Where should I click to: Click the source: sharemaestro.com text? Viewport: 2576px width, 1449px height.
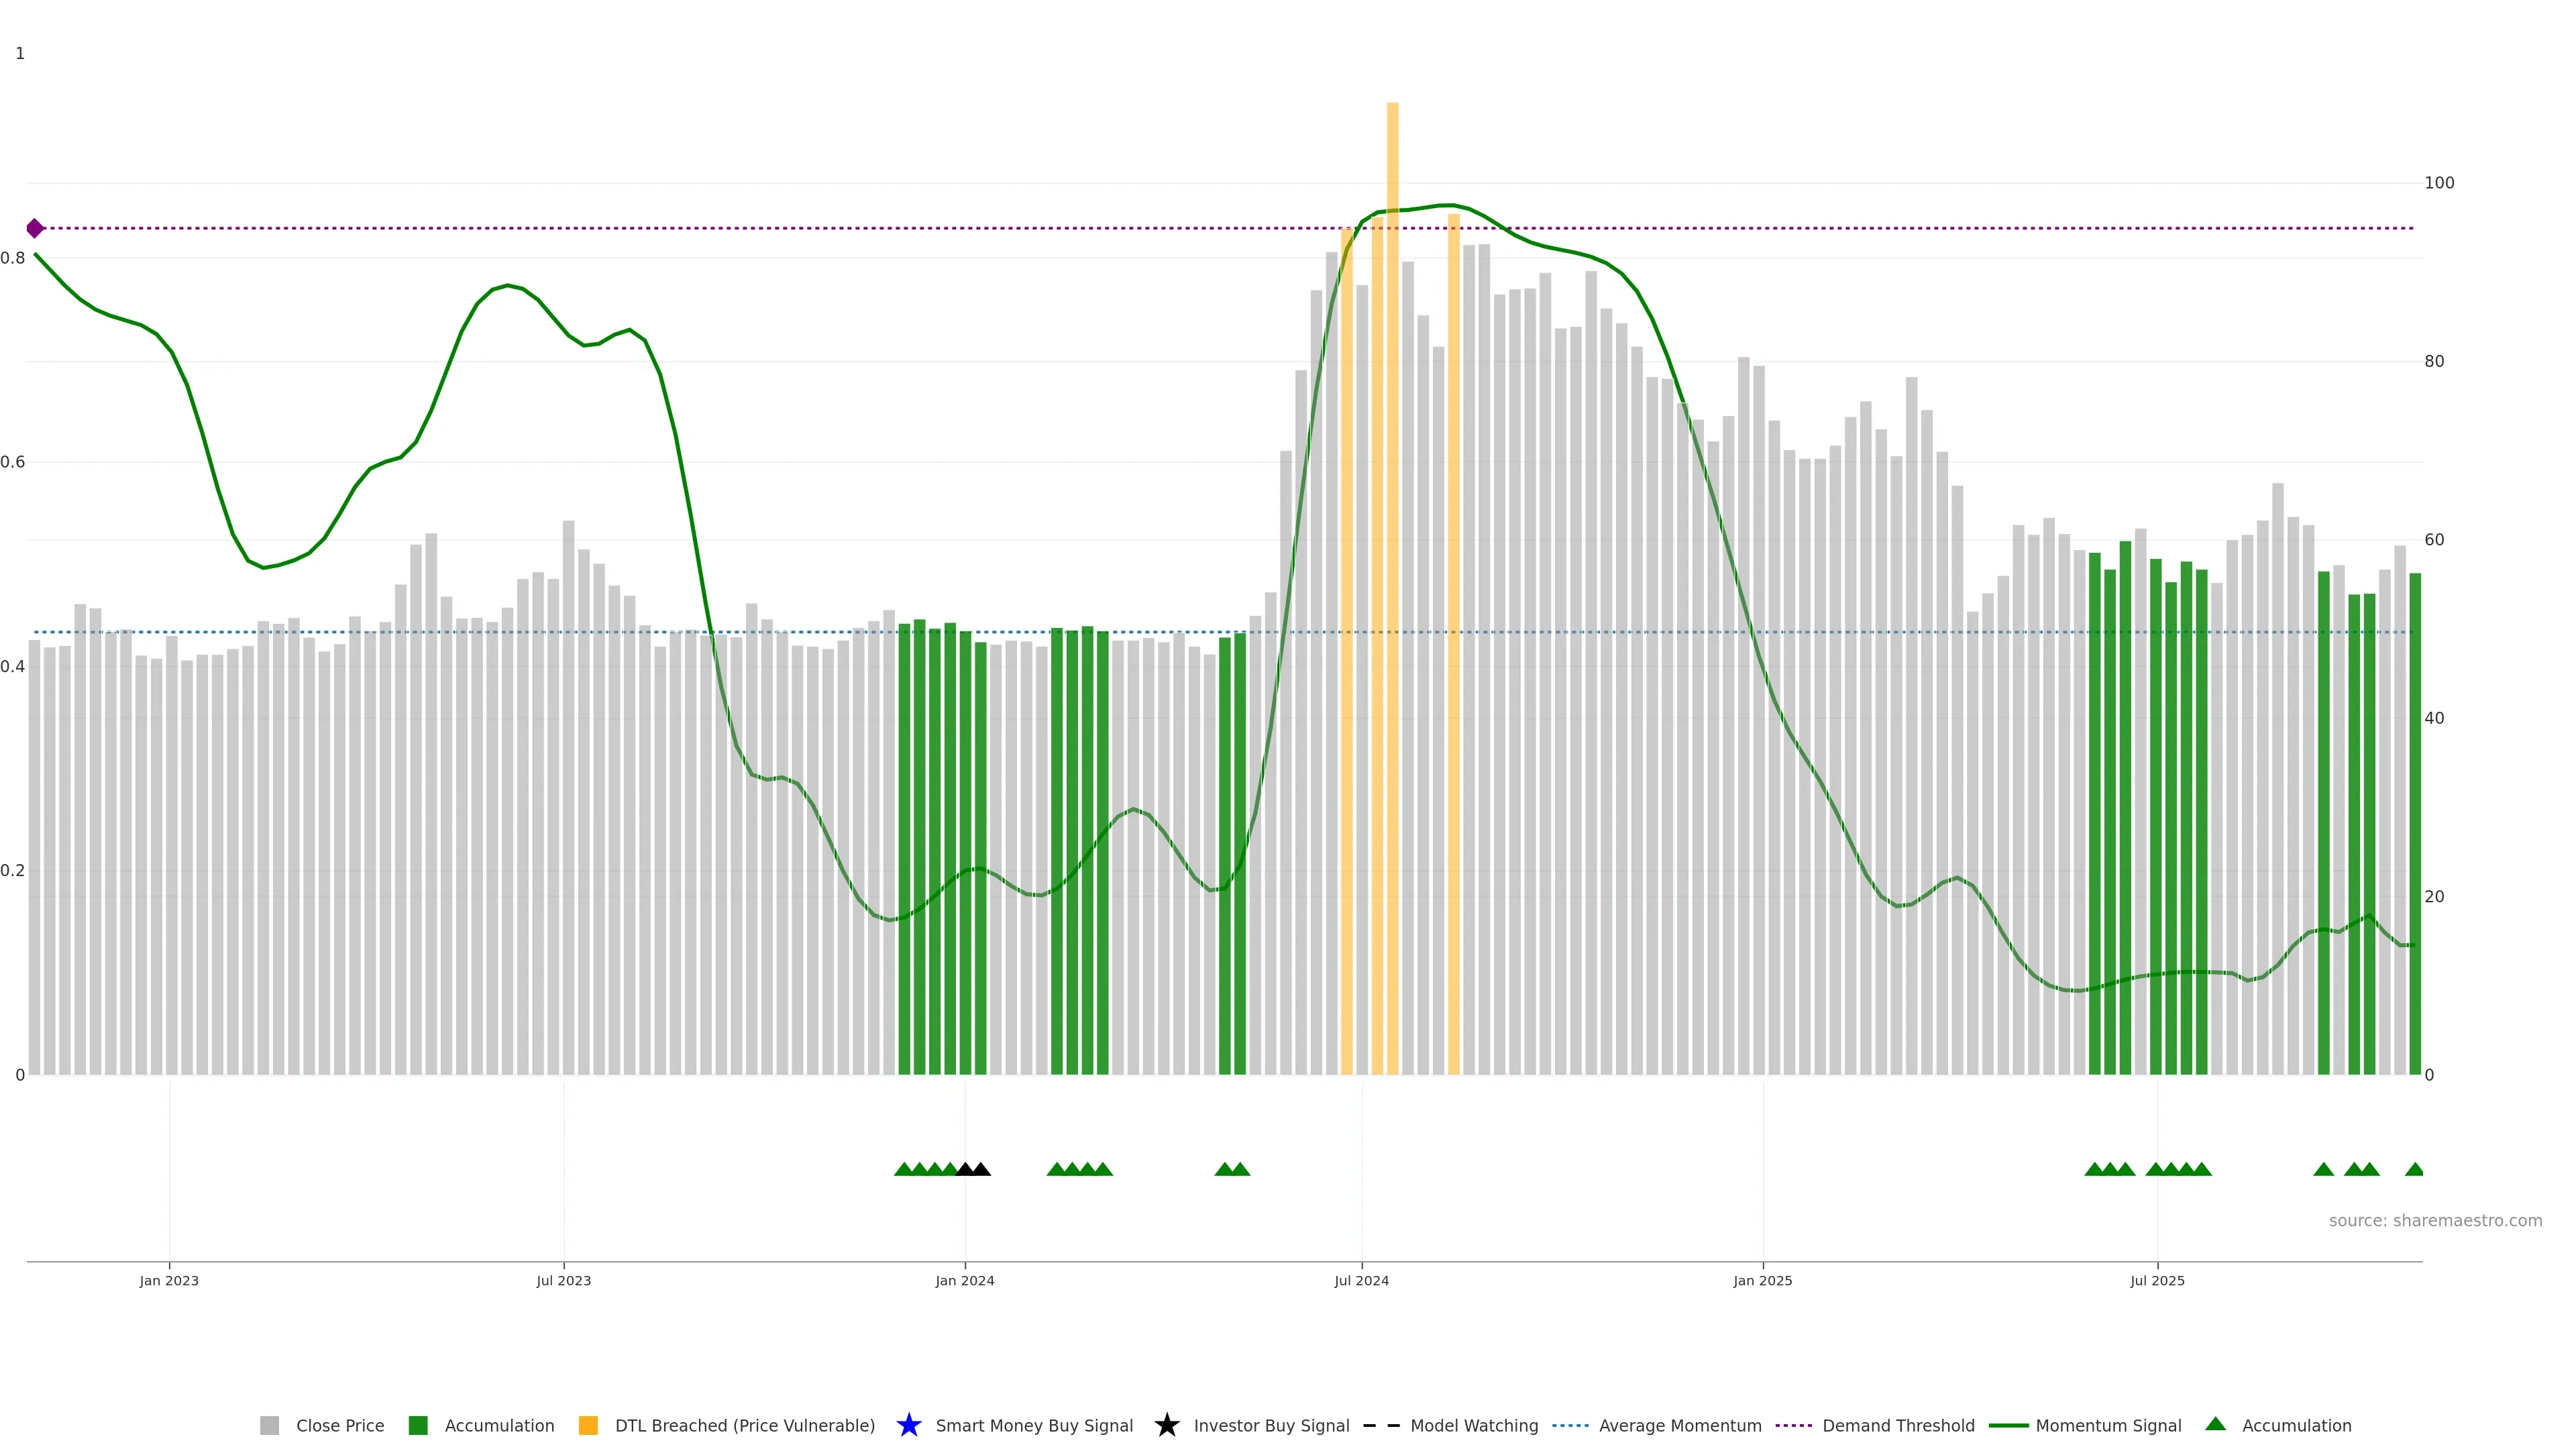(2435, 1220)
